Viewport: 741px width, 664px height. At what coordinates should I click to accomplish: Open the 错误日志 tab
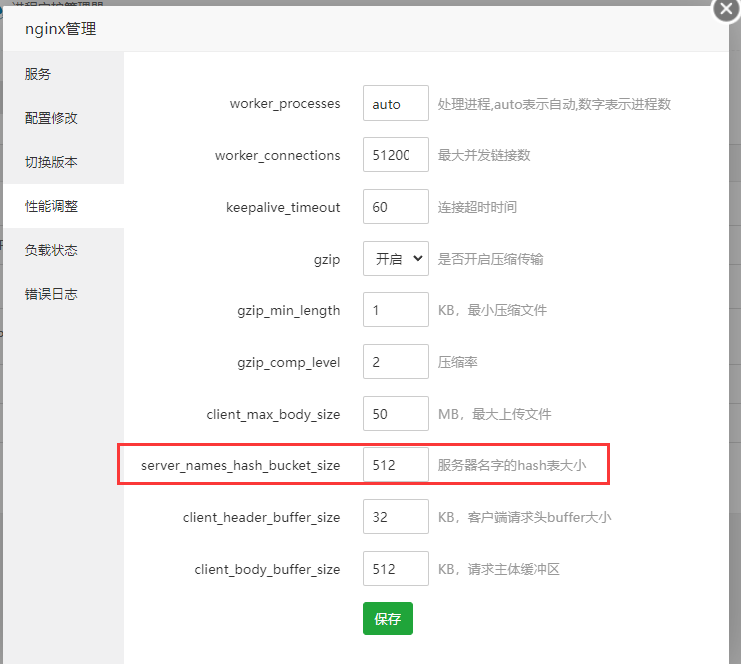pyautogui.click(x=63, y=294)
